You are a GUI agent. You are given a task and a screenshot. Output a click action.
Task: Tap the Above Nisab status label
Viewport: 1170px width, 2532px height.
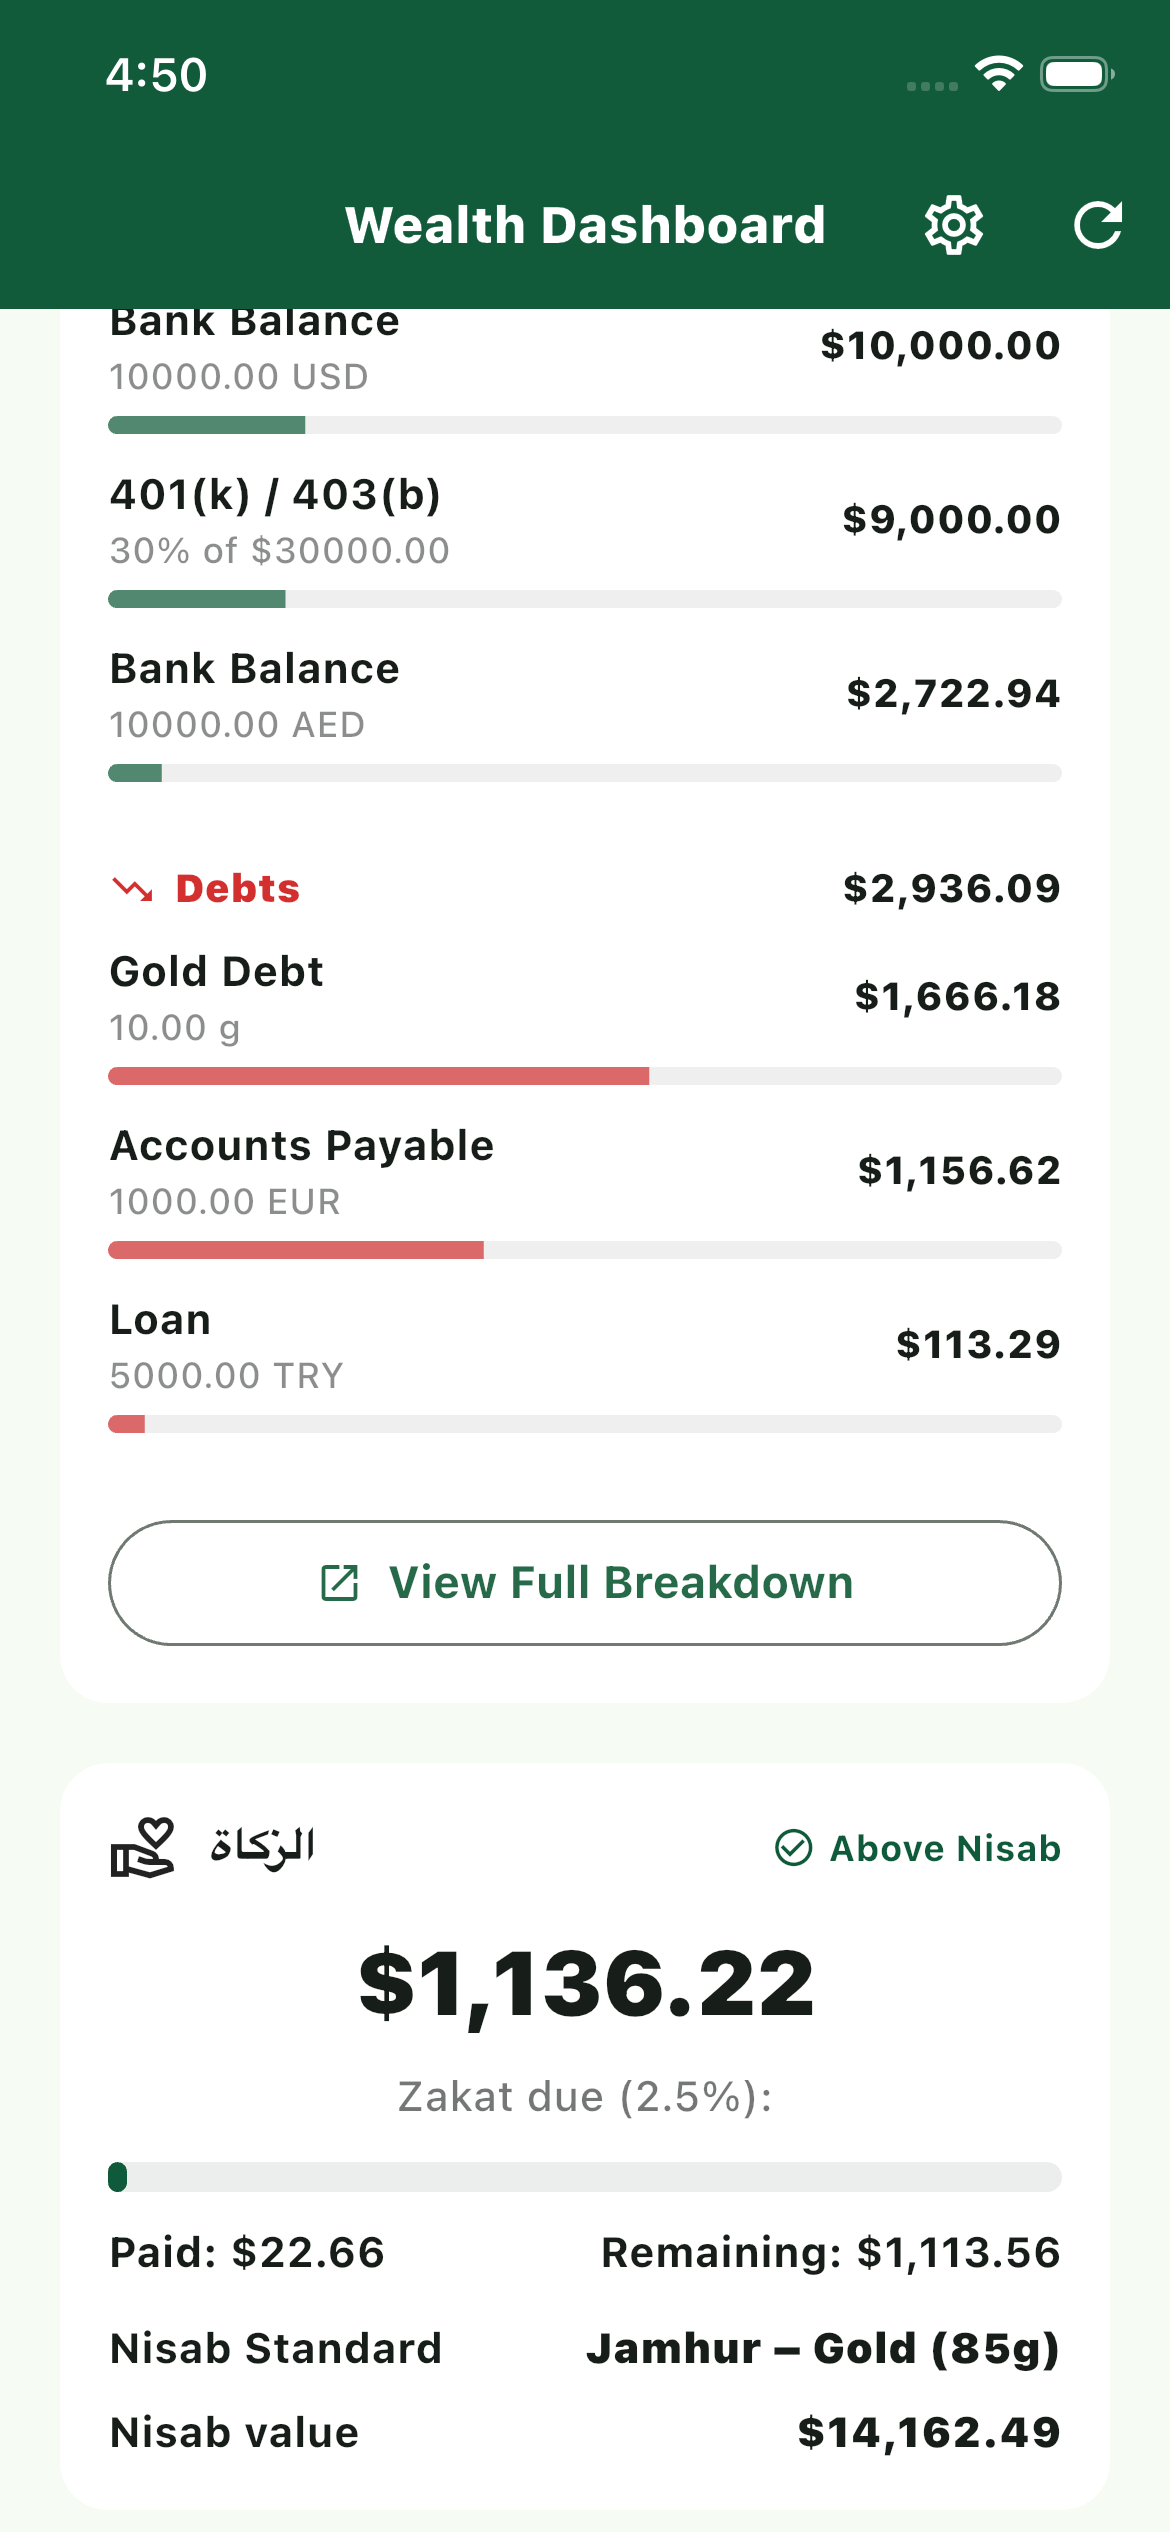945,1848
